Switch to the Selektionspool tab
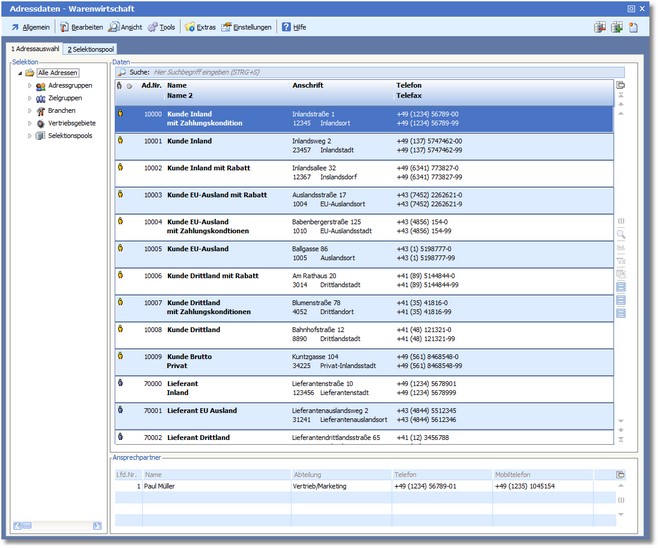658x548 pixels. pos(90,49)
